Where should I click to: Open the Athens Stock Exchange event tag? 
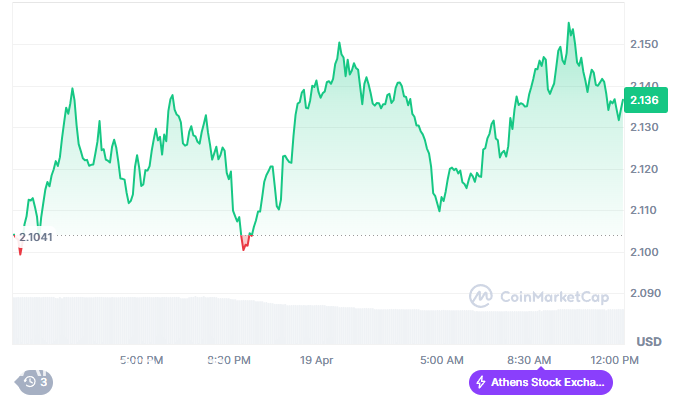tap(541, 382)
